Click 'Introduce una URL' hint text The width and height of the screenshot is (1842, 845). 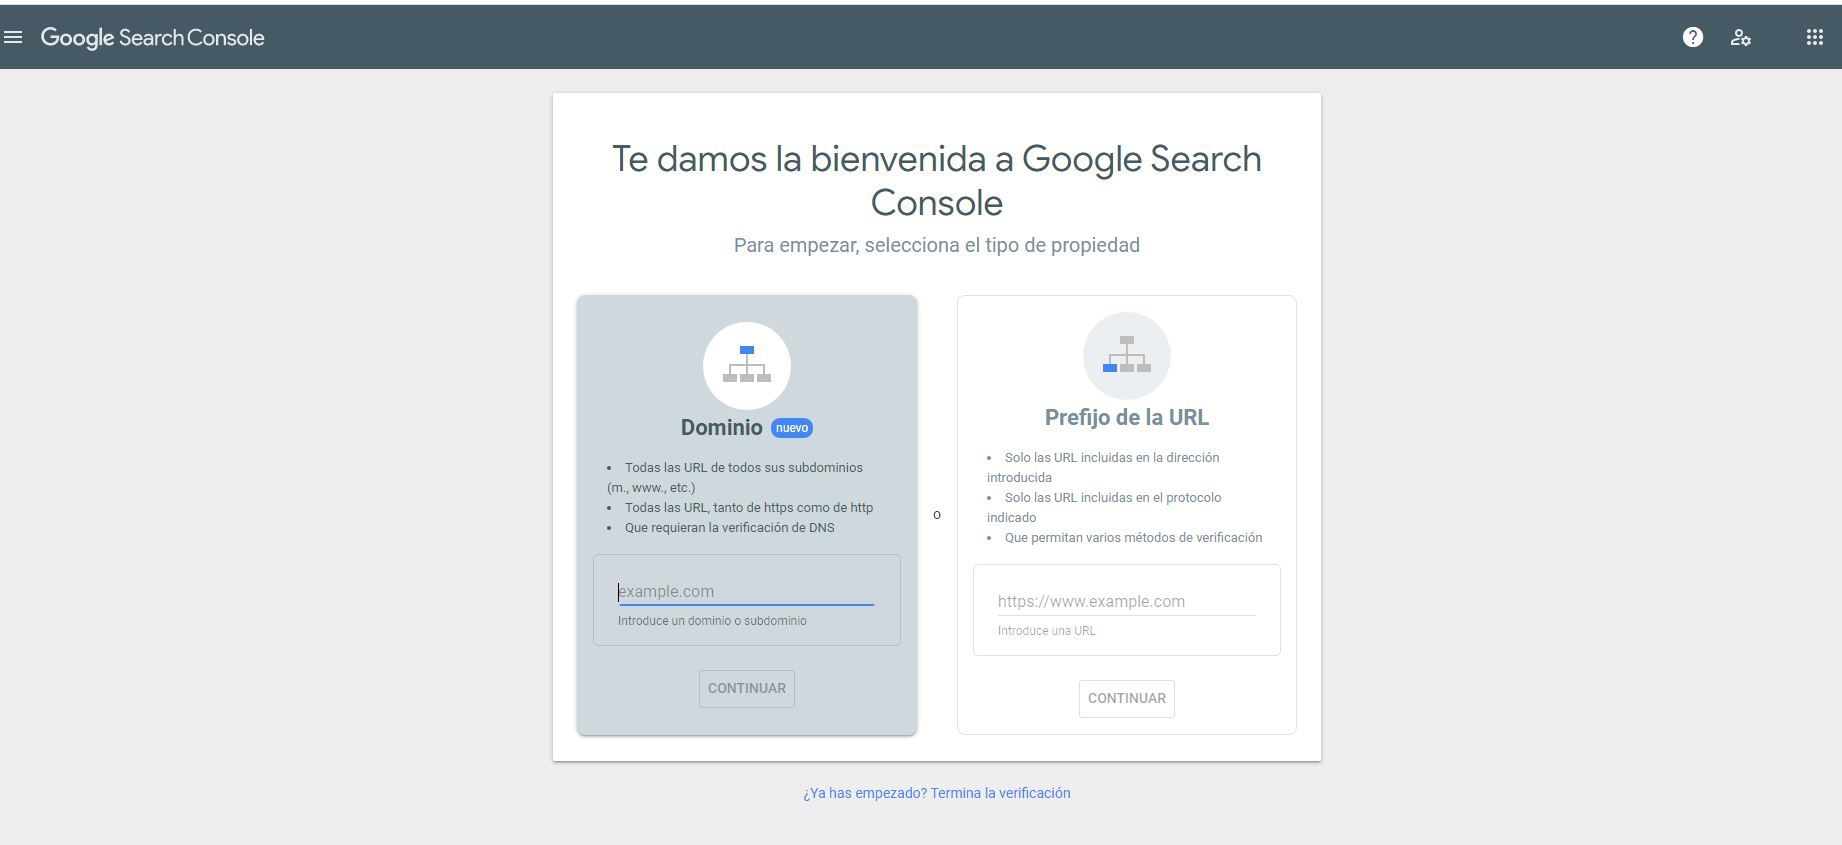coord(1047,631)
